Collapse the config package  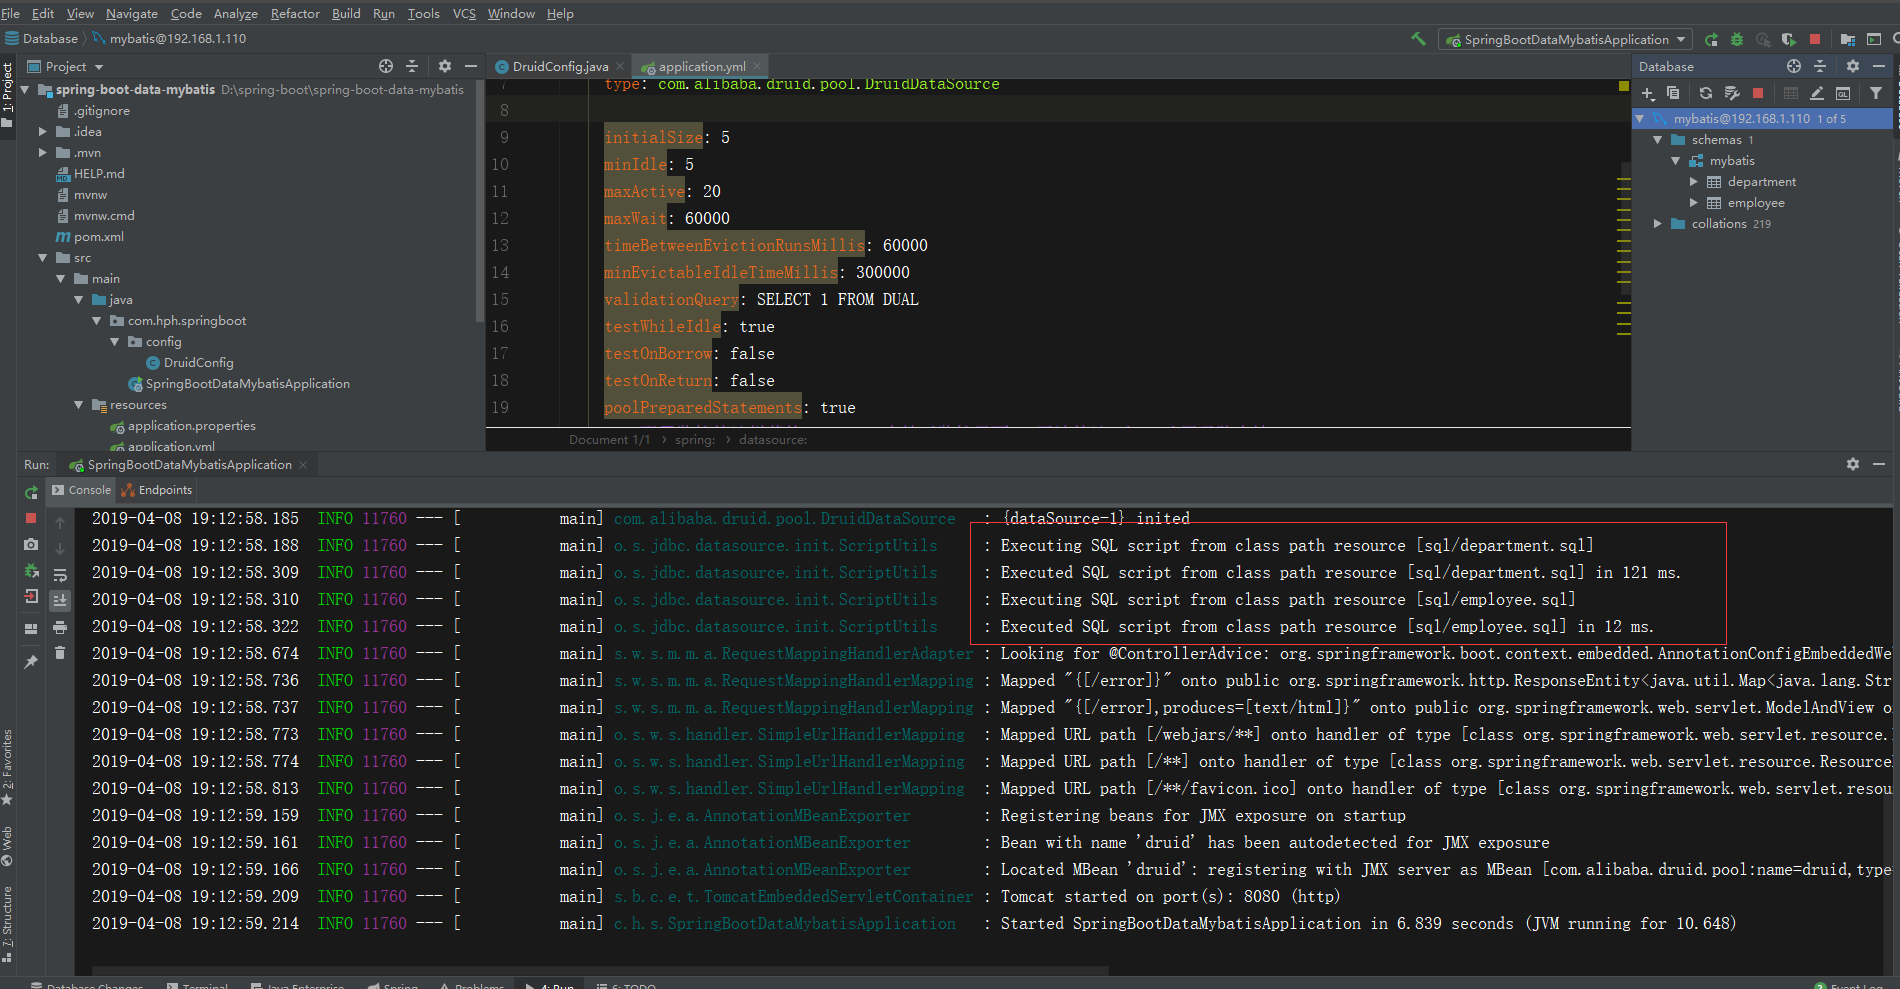click(x=114, y=341)
